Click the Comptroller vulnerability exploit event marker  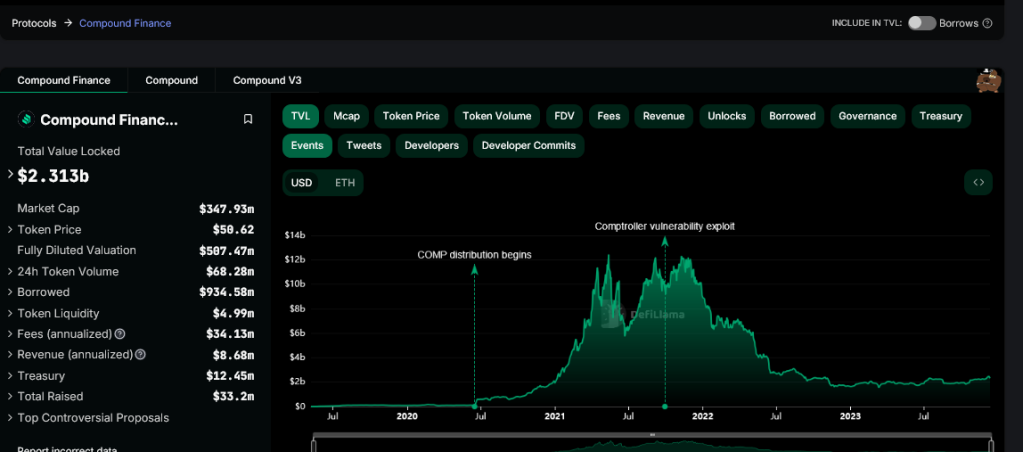click(x=665, y=406)
